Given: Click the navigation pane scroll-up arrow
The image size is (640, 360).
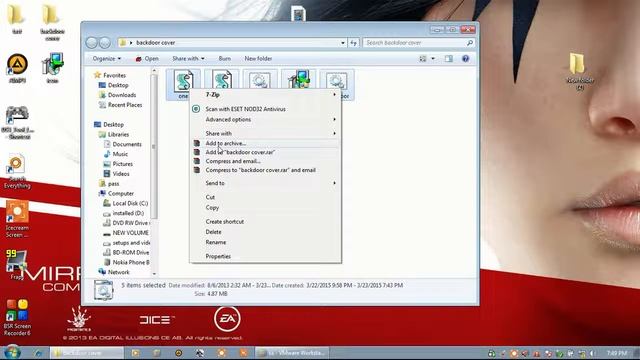Looking at the screenshot, I should pos(154,71).
